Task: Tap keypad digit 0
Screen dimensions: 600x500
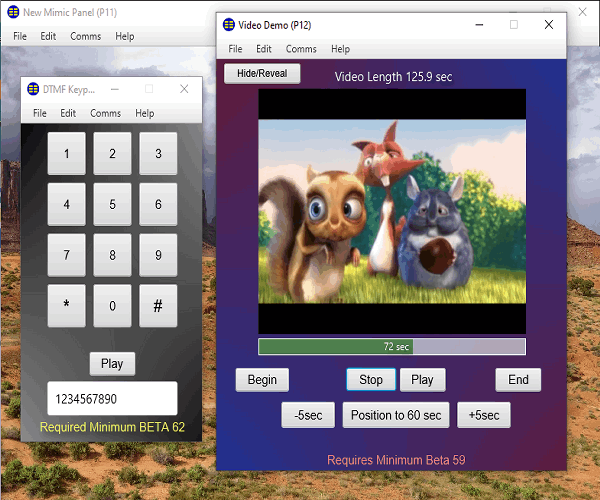Action: [112, 306]
